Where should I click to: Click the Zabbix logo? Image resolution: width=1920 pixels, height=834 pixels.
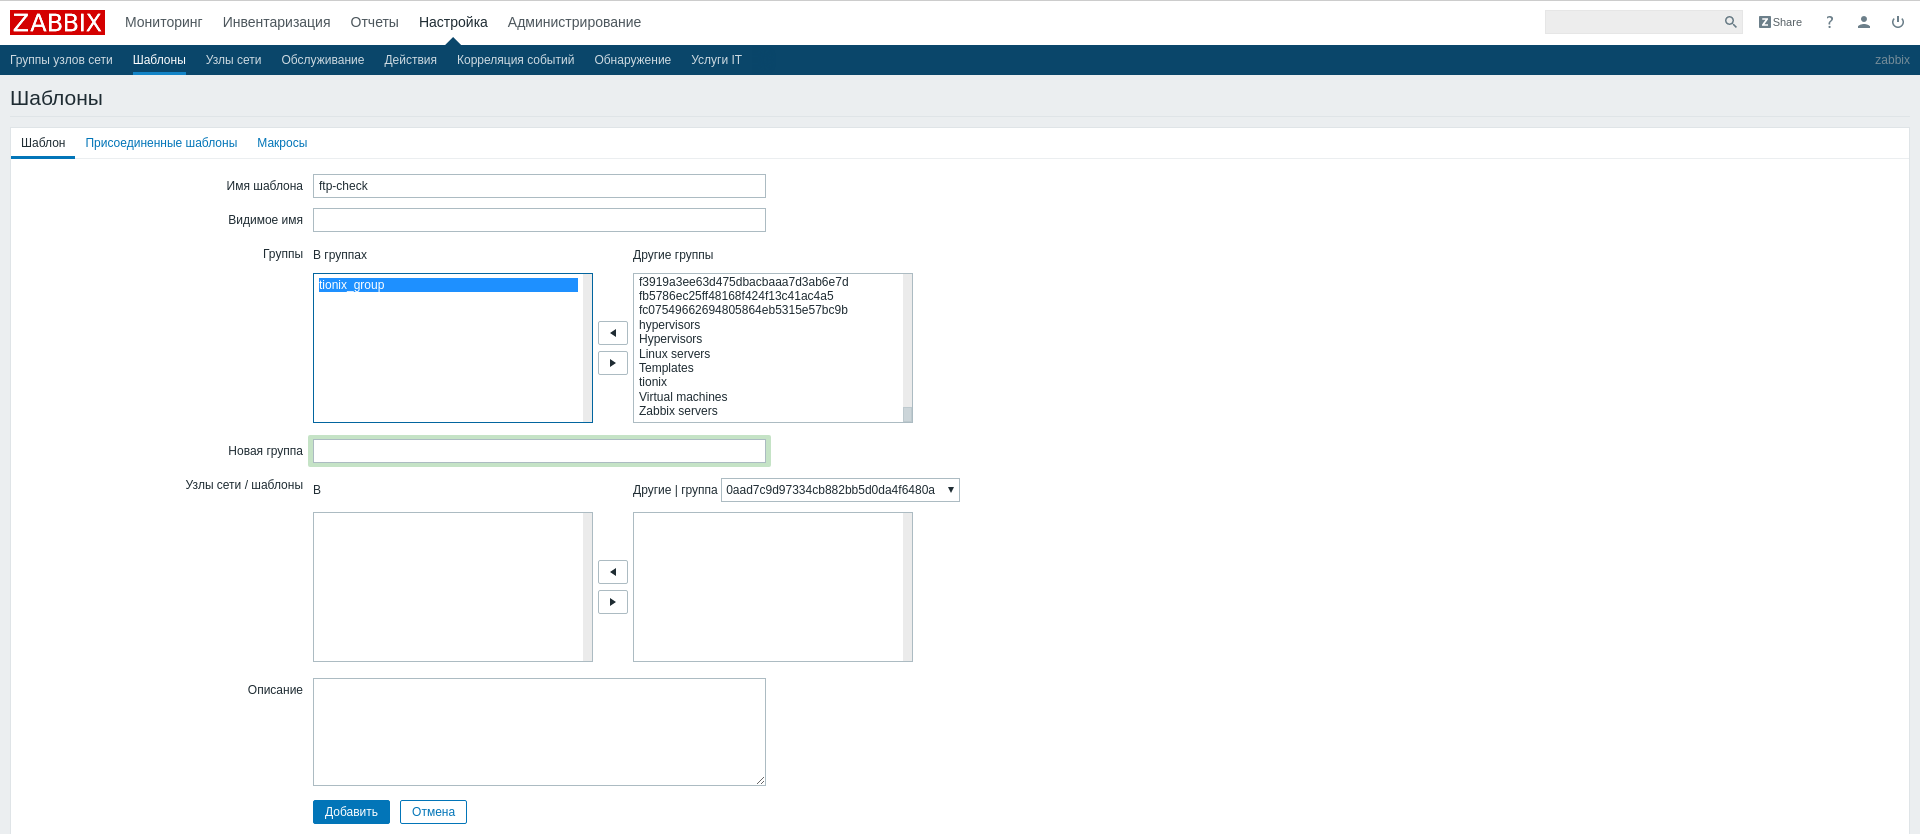coord(57,22)
